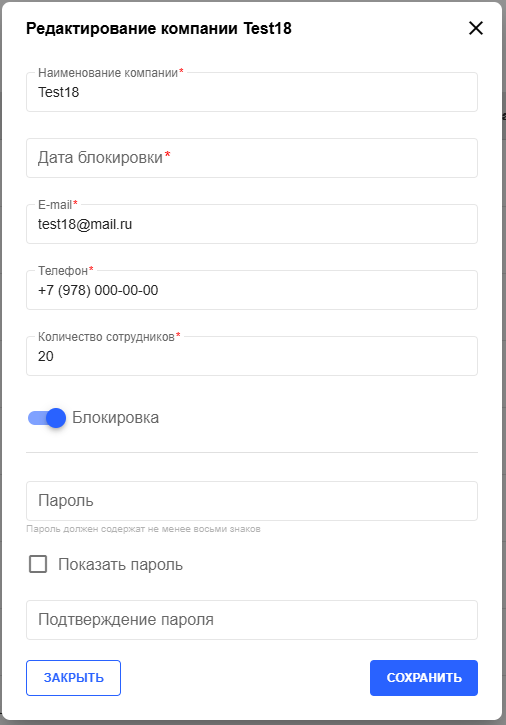Image resolution: width=506 pixels, height=725 pixels.
Task: Click the E-mail floating label
Action: (57, 204)
